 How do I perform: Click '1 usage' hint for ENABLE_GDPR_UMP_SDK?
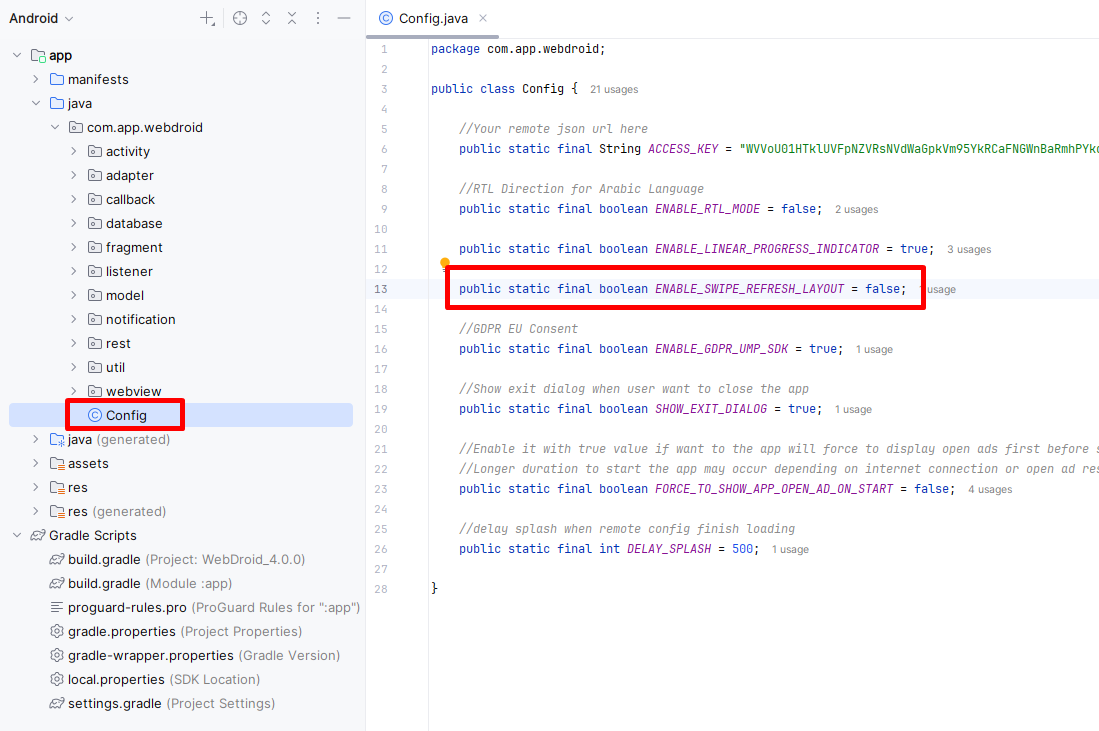(x=874, y=350)
